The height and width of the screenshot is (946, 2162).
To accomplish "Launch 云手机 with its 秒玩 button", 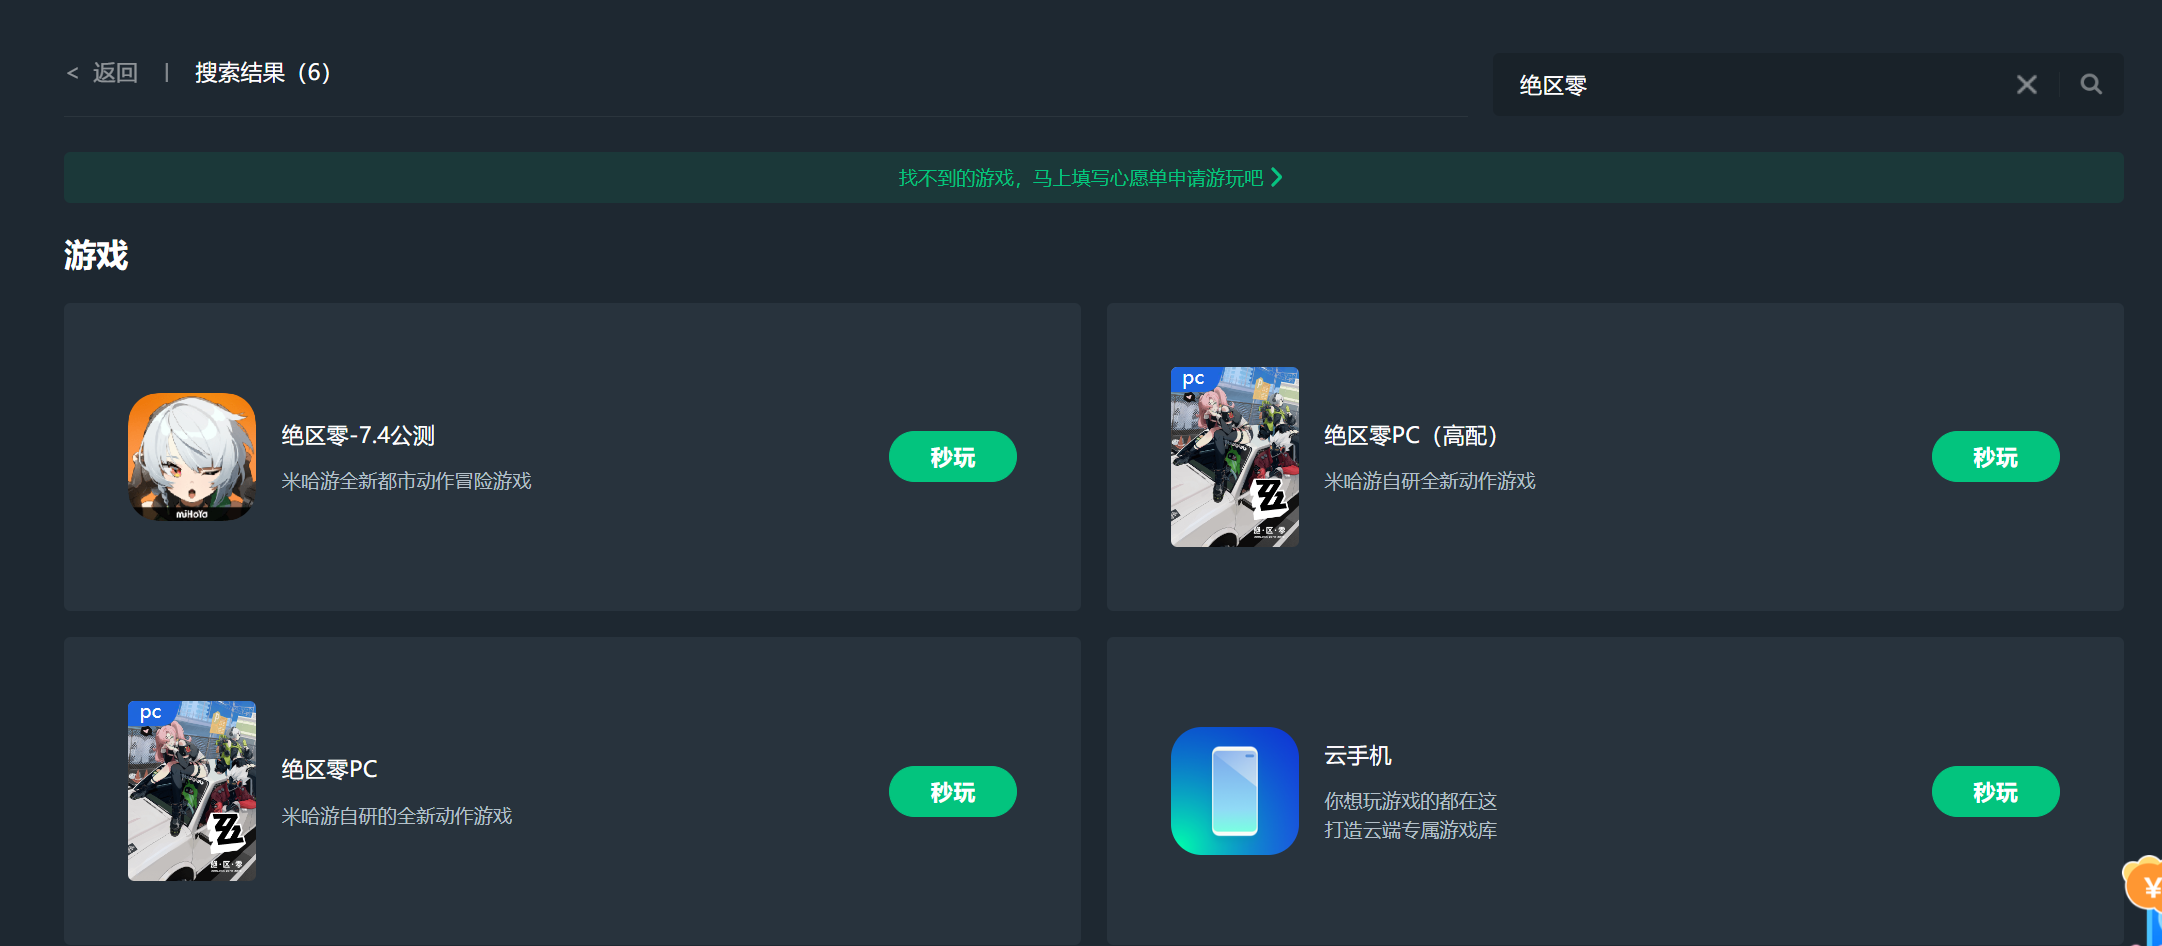I will (x=1995, y=792).
